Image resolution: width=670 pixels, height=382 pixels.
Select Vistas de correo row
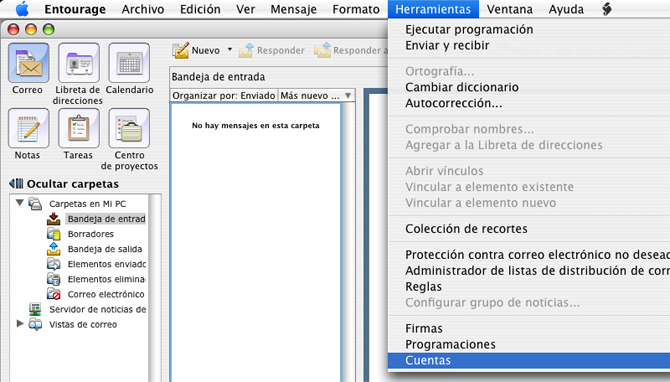79,324
